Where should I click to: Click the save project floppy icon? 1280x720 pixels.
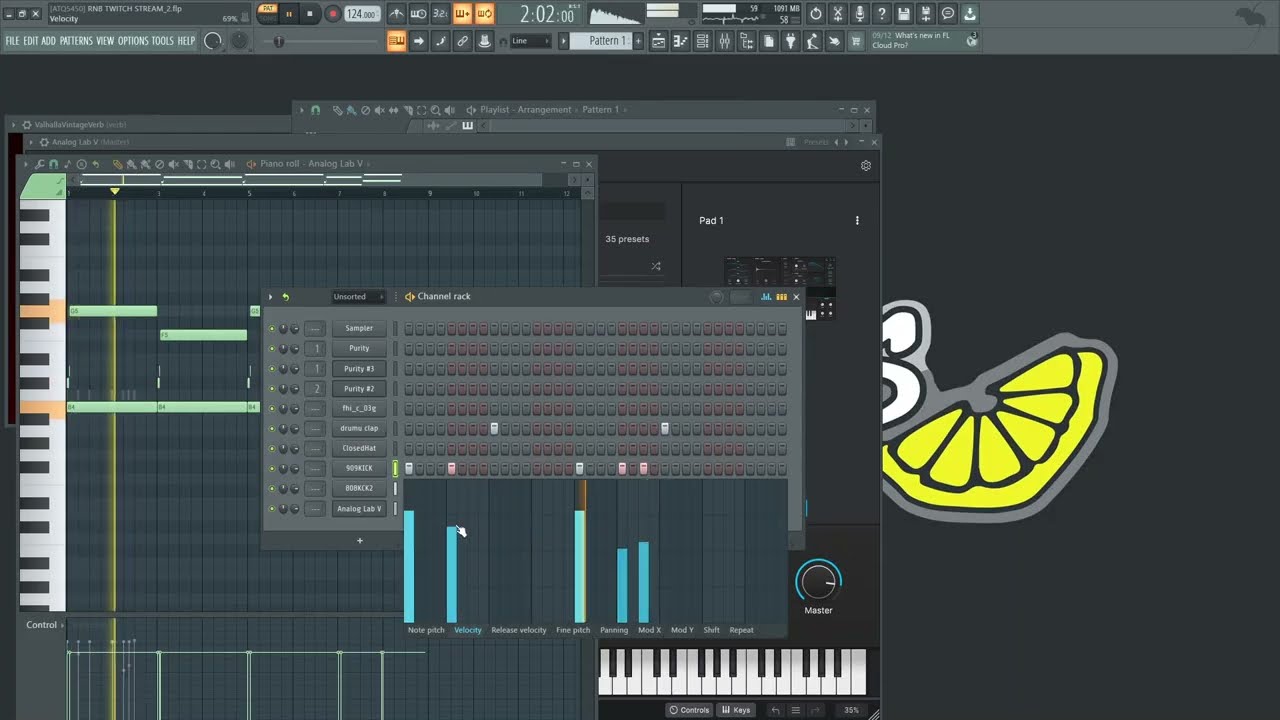coord(904,14)
